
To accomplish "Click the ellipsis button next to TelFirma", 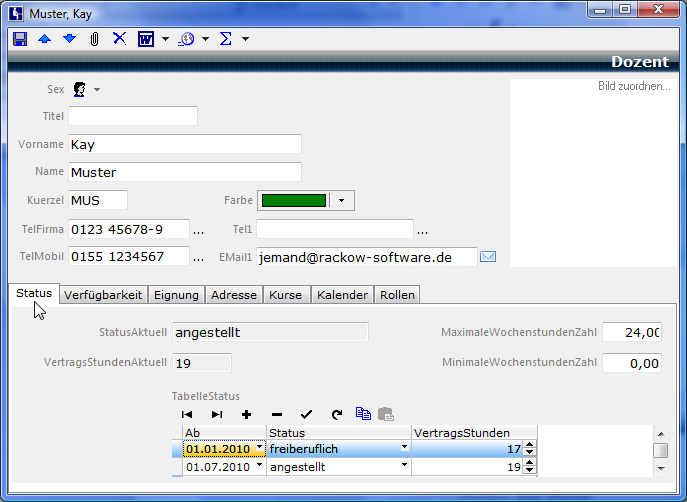I will click(x=198, y=230).
